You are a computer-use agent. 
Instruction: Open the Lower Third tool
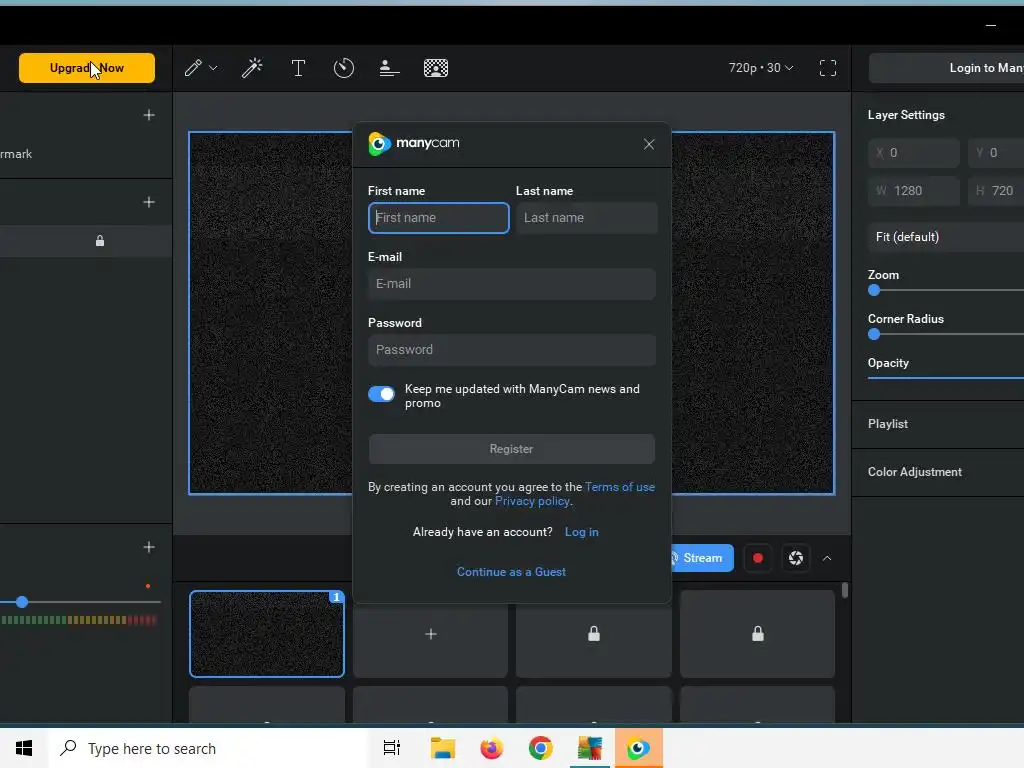389,68
